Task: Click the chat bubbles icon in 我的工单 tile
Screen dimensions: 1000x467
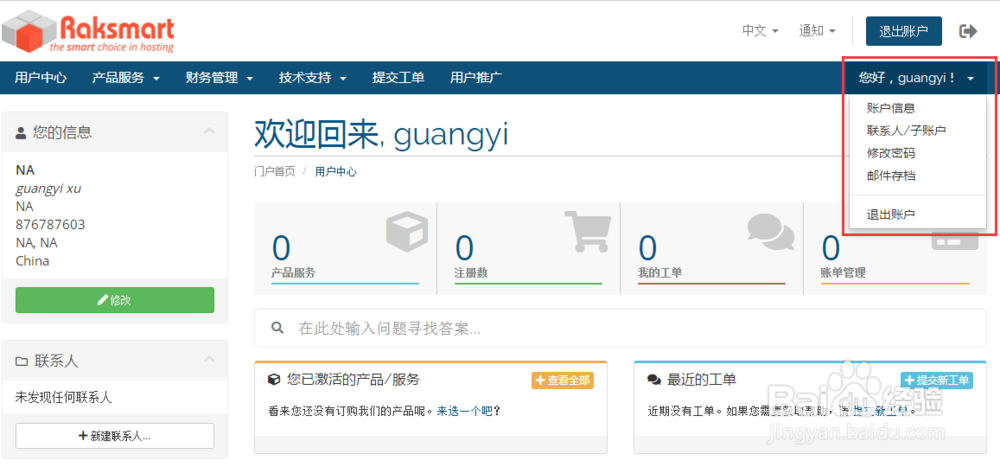Action: 770,231
